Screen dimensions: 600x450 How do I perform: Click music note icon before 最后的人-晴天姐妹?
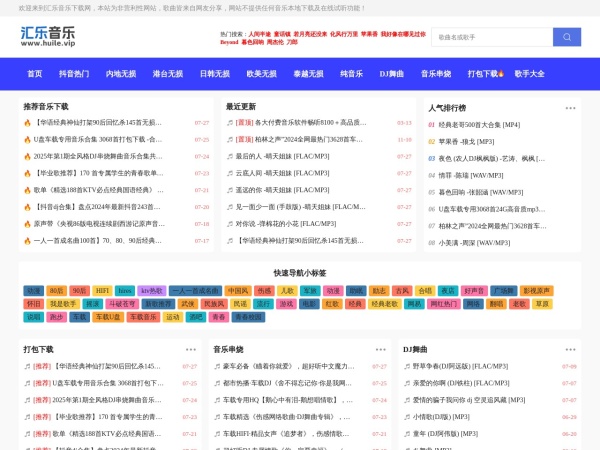point(229,156)
